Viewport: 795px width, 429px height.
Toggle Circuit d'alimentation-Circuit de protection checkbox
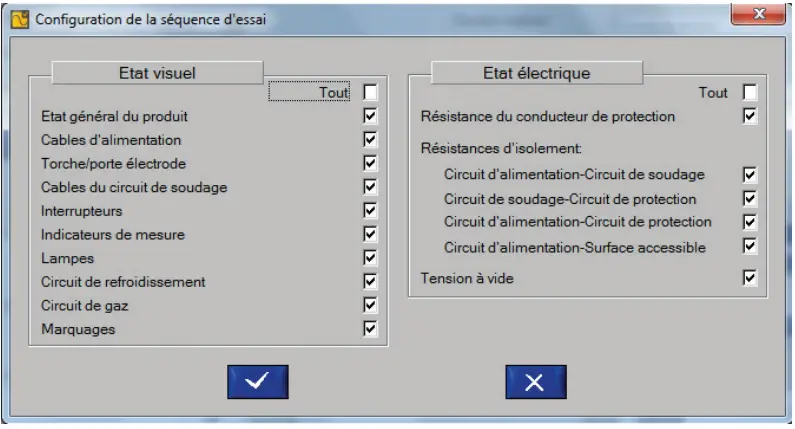[x=749, y=222]
